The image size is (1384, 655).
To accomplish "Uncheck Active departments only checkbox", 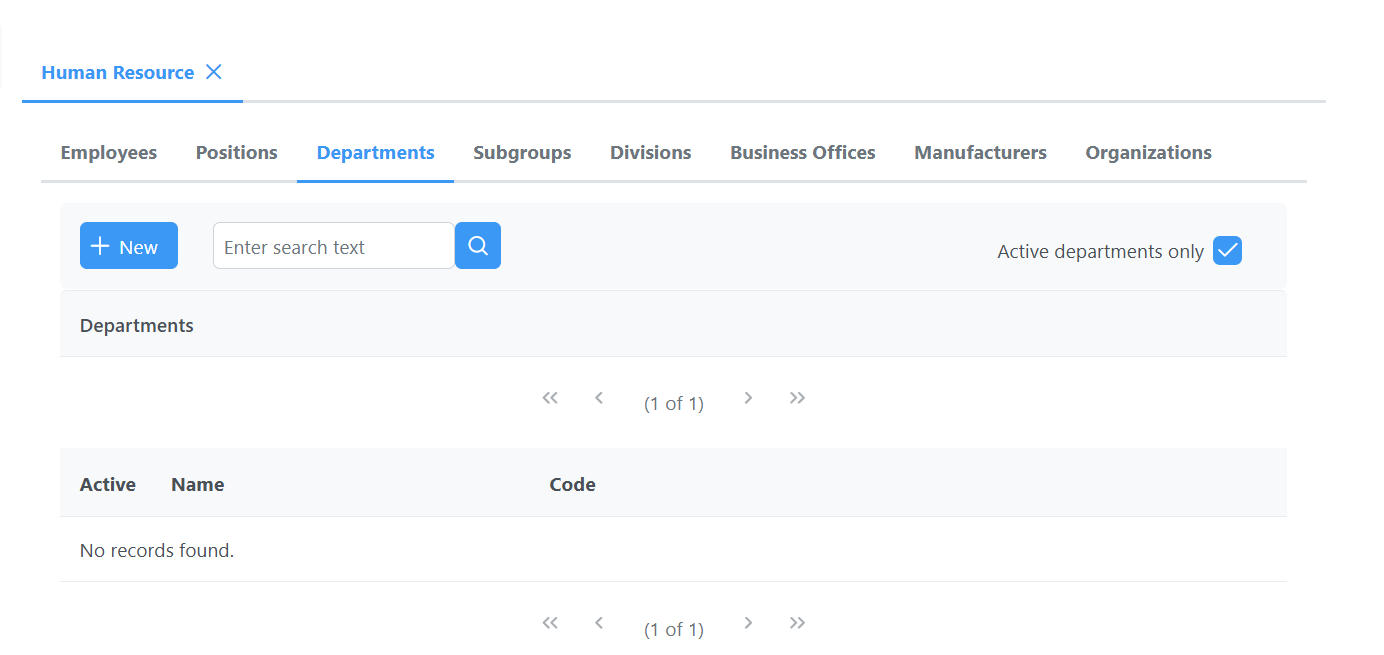I will click(x=1227, y=251).
